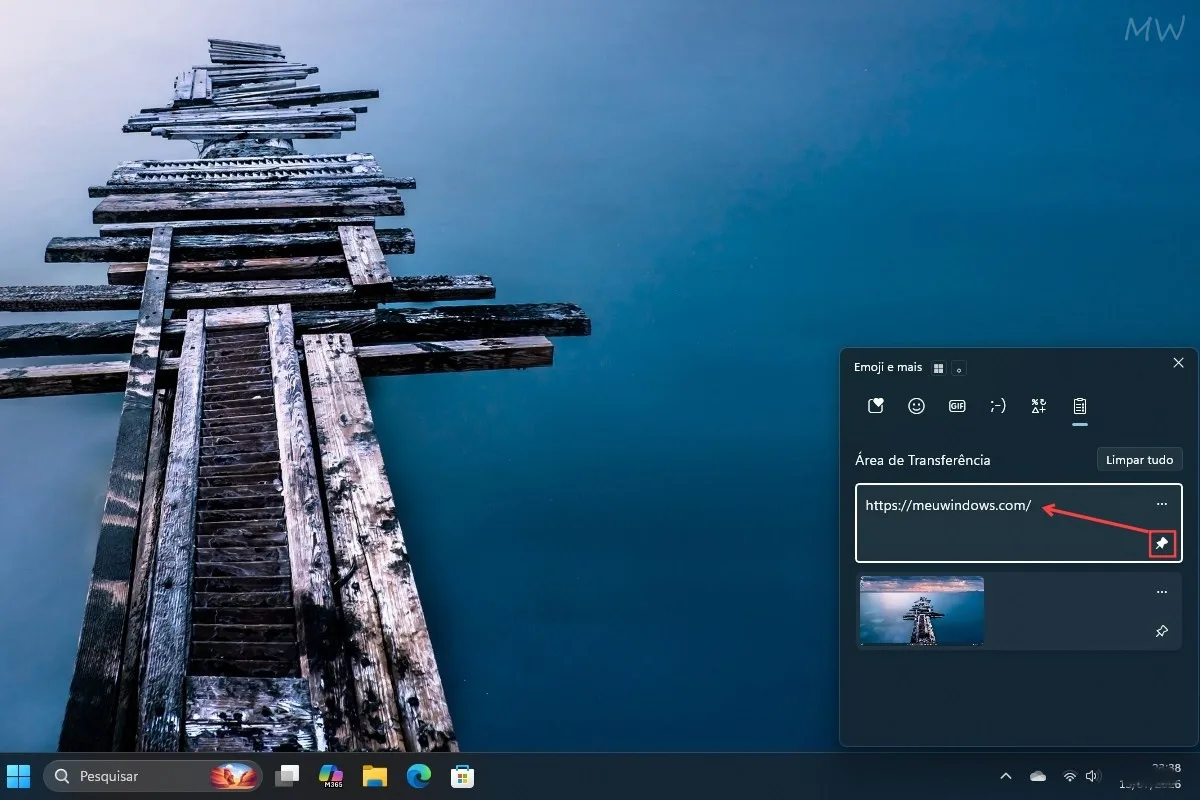The height and width of the screenshot is (800, 1200).
Task: Open the Kaomoji ;-) tab
Action: coord(998,406)
